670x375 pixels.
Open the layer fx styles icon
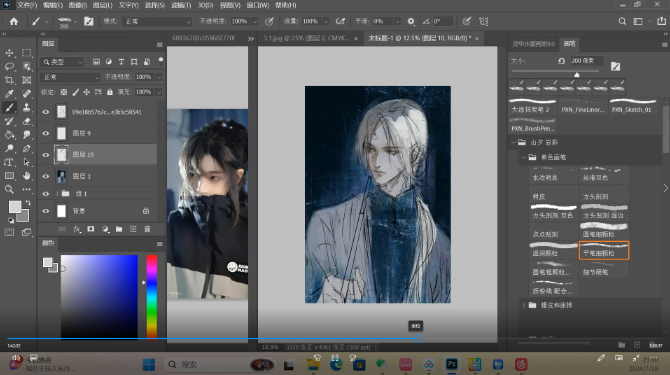[77, 229]
